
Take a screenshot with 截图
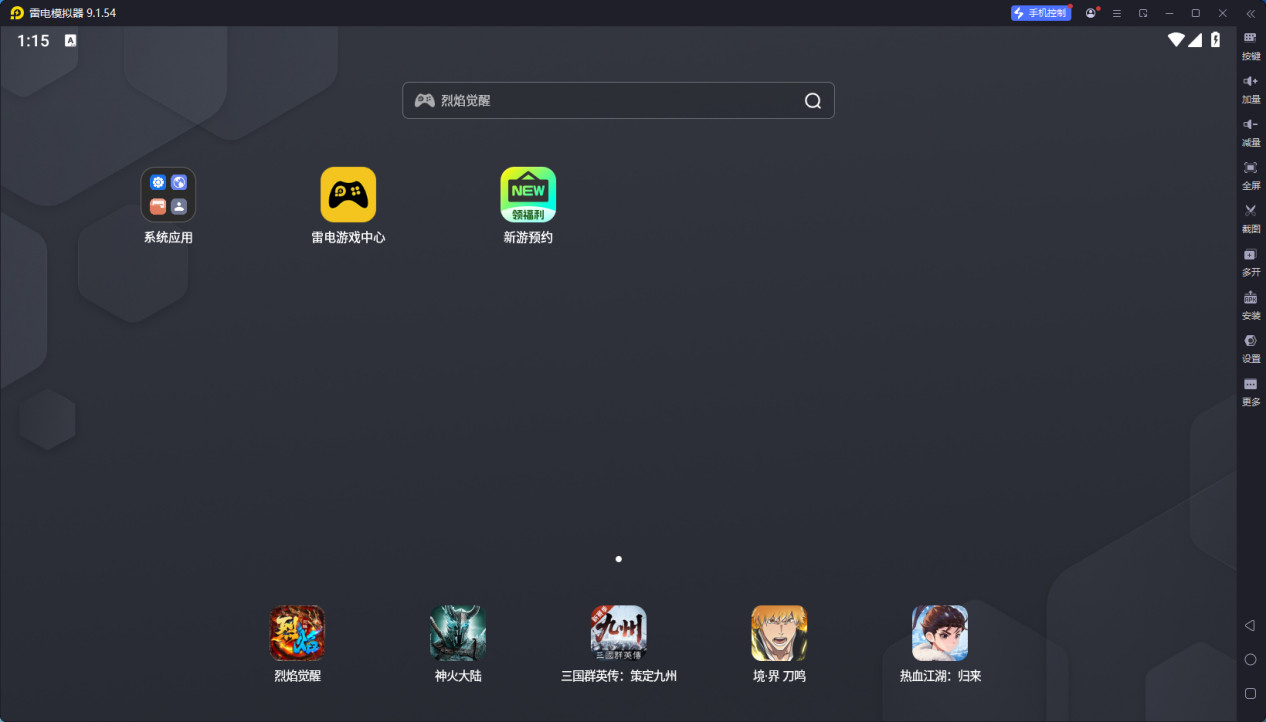(x=1250, y=216)
